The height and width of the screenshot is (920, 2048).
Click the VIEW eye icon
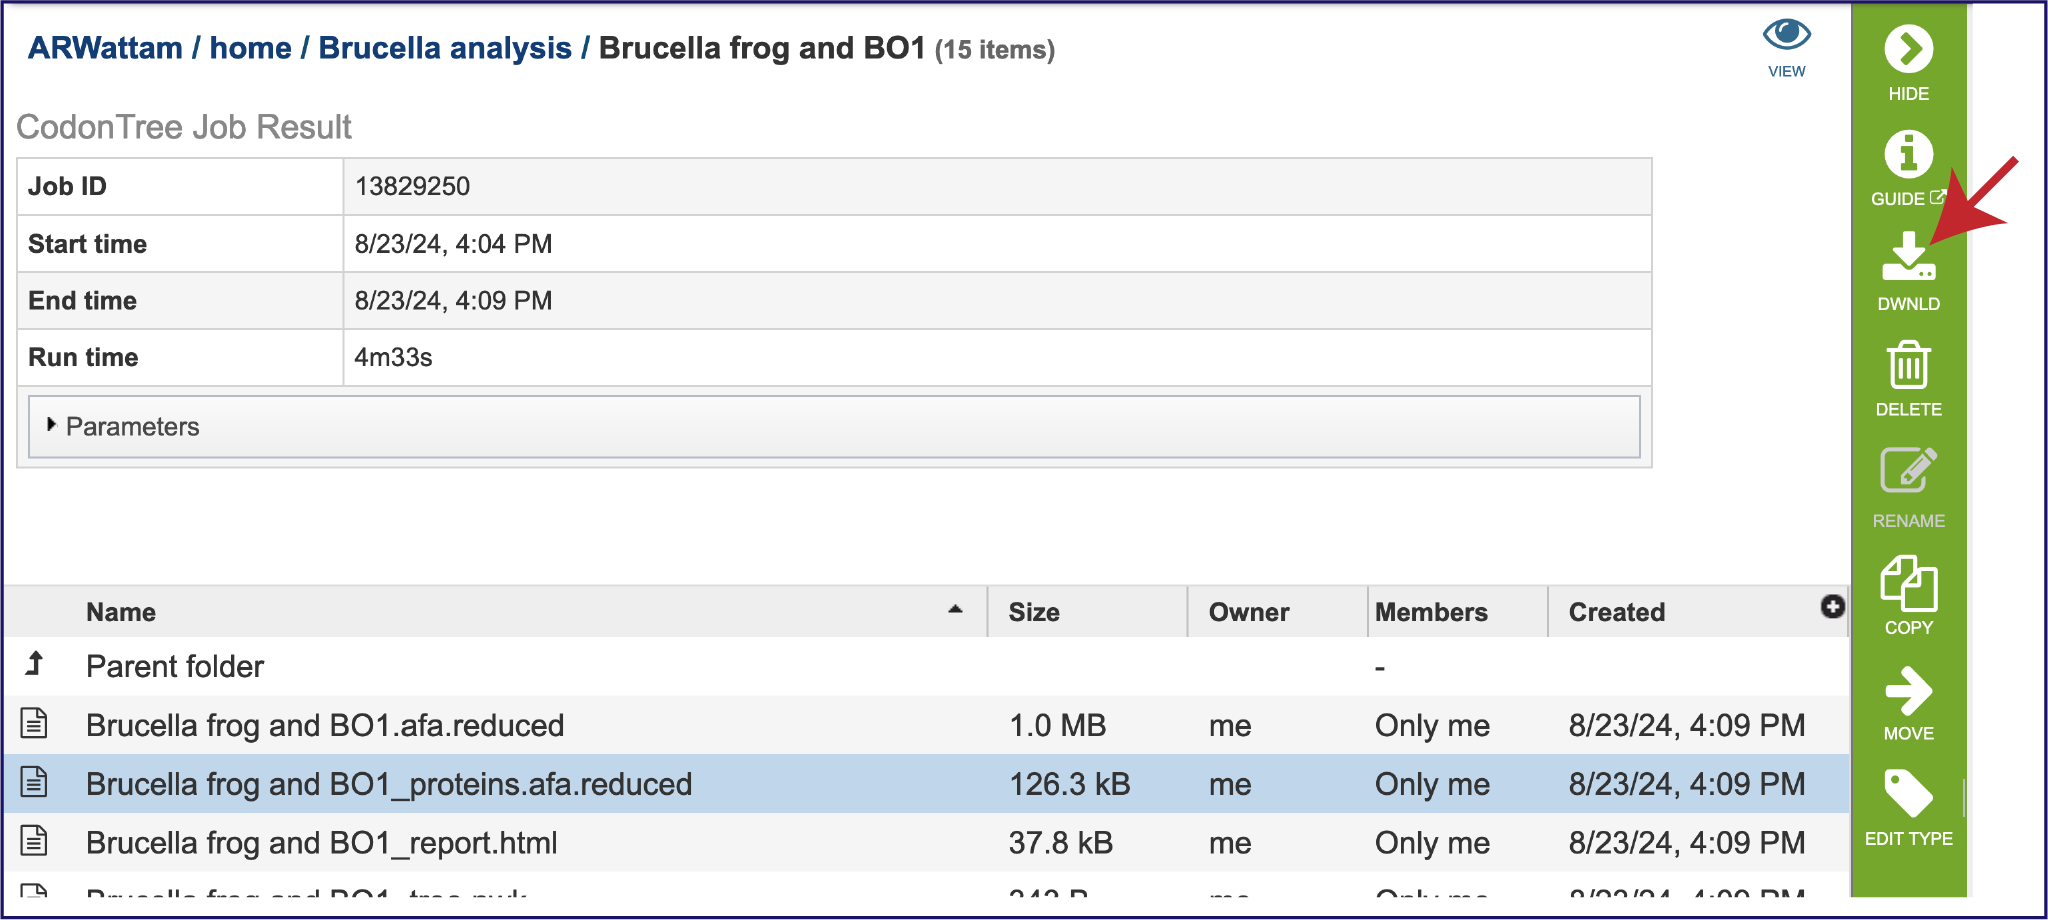1786,36
